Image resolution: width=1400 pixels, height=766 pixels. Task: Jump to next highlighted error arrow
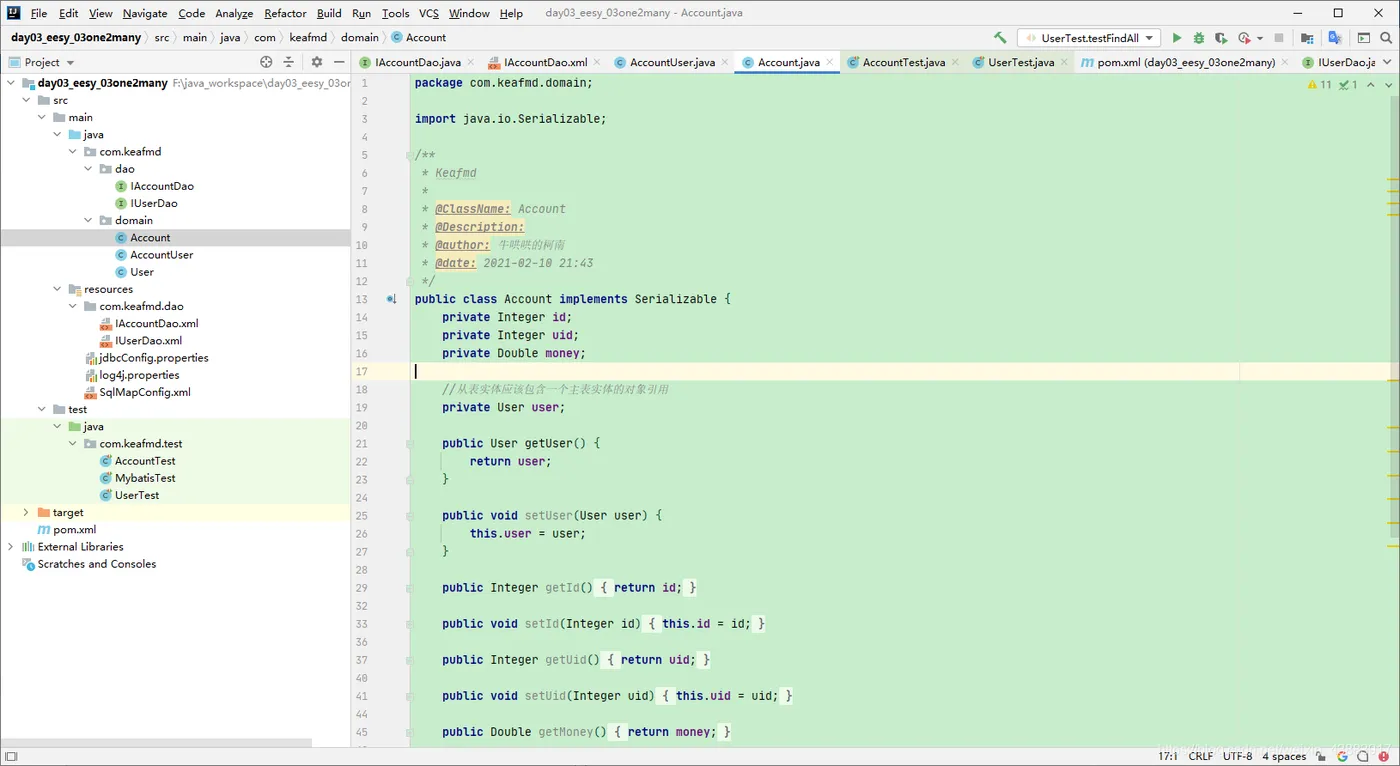click(1388, 85)
